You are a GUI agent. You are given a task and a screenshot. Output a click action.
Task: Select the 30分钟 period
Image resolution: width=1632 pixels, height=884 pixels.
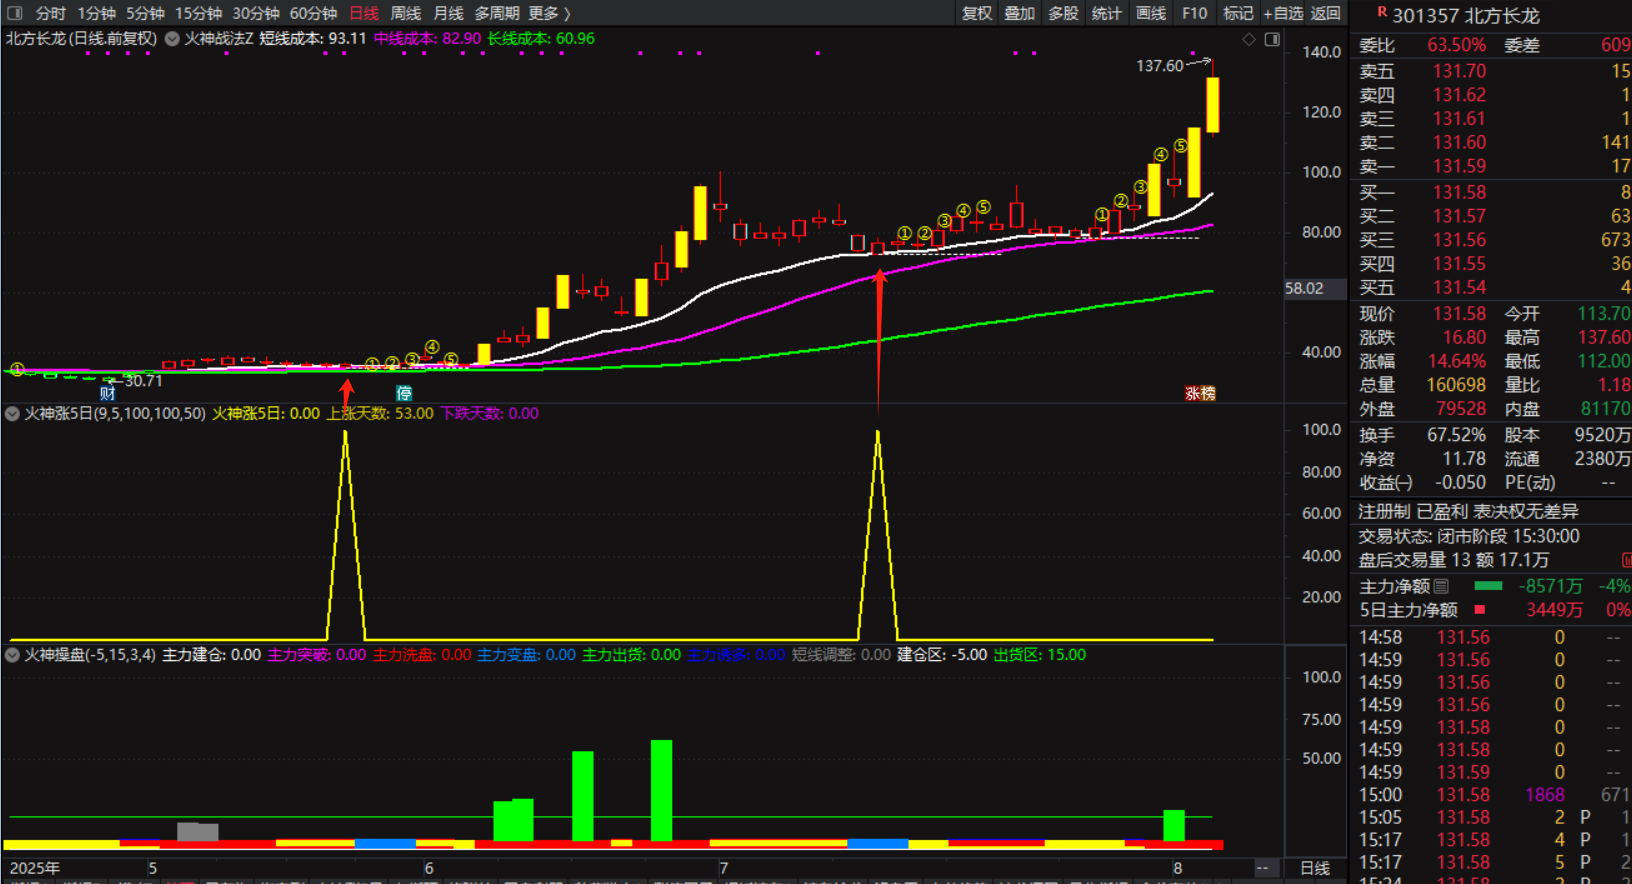pos(256,13)
